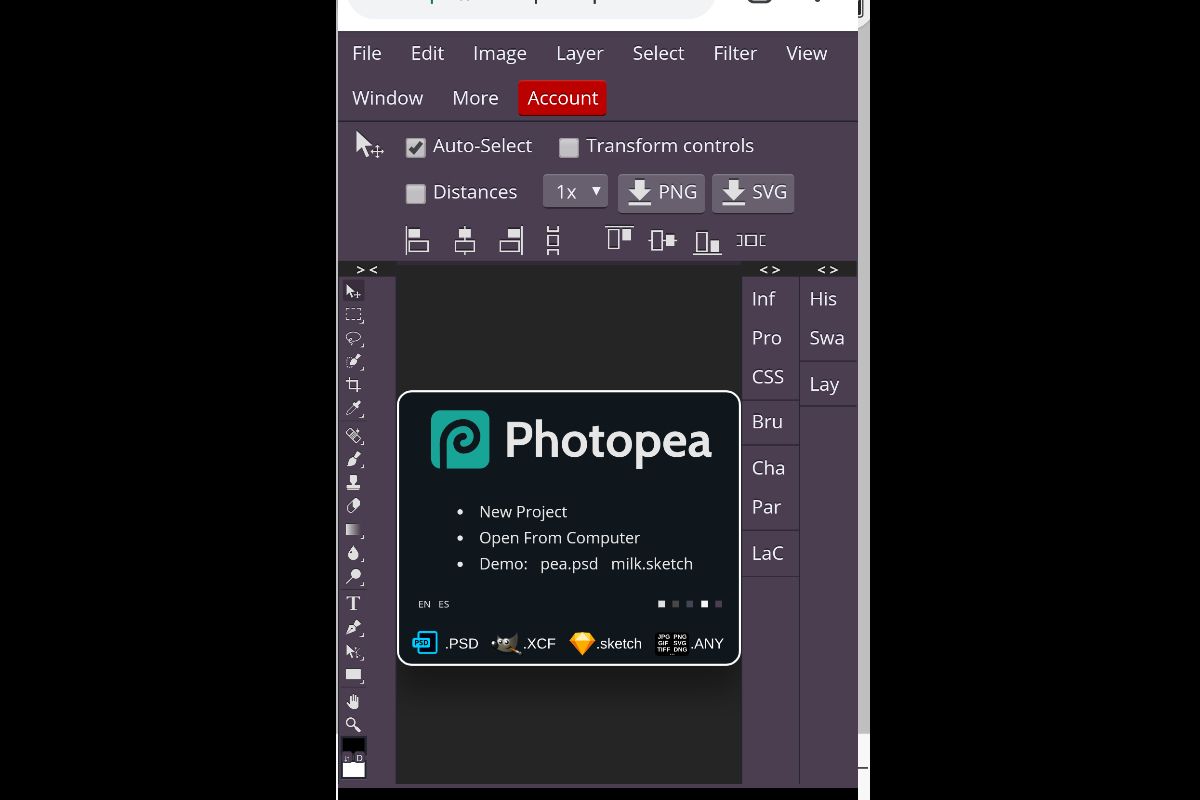Open the Filter menu
The image size is (1200, 800).
click(x=735, y=54)
